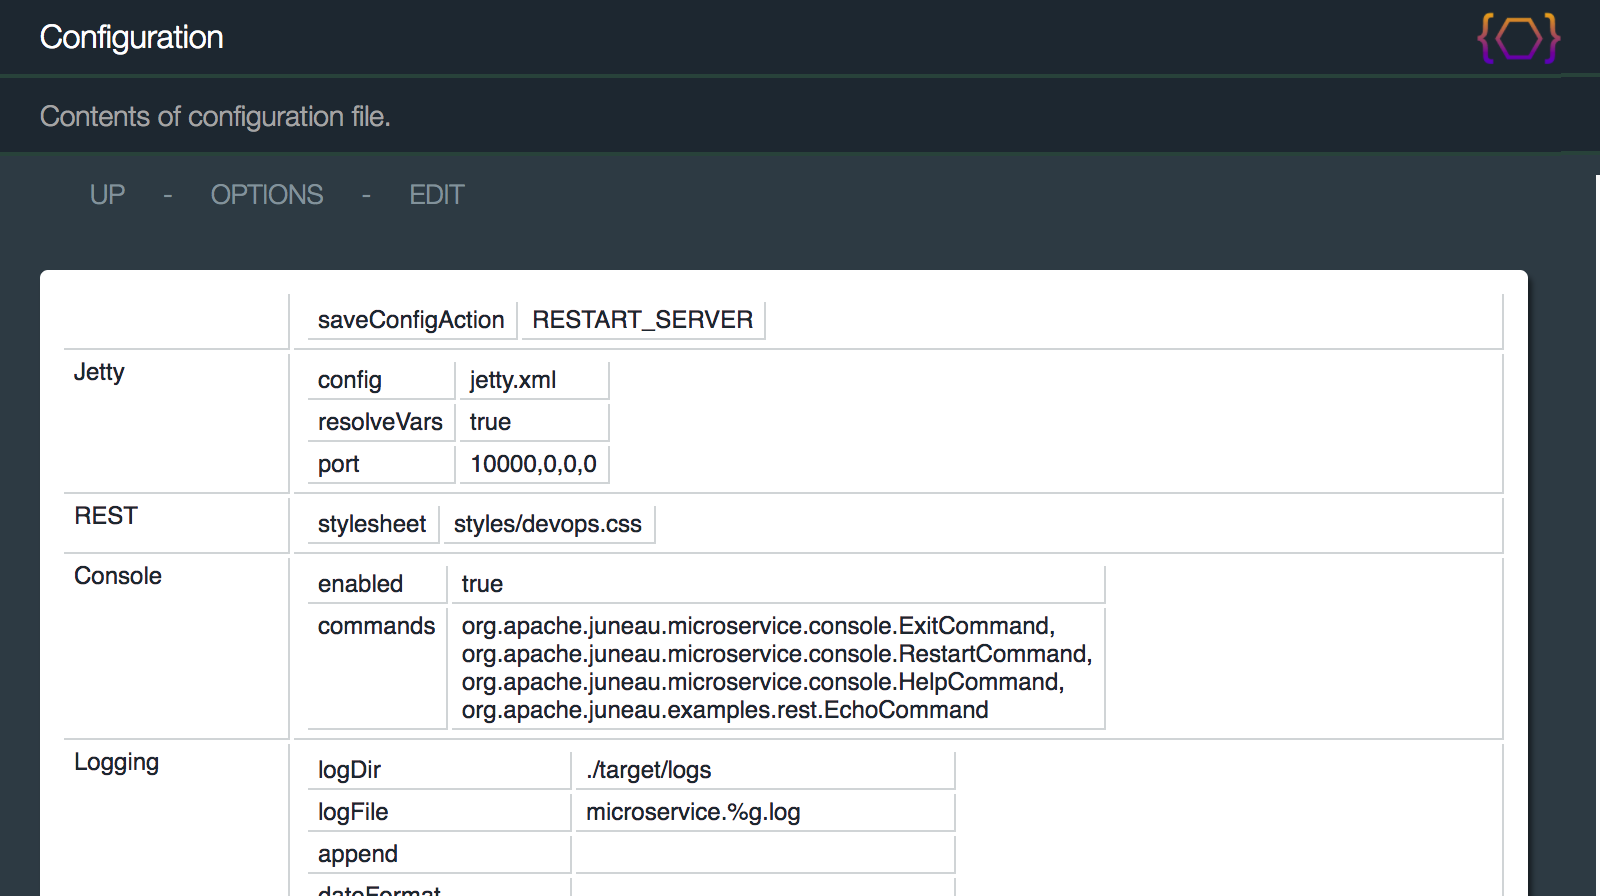Select the saveConfigAction key cell
The width and height of the screenshot is (1600, 896).
411,320
